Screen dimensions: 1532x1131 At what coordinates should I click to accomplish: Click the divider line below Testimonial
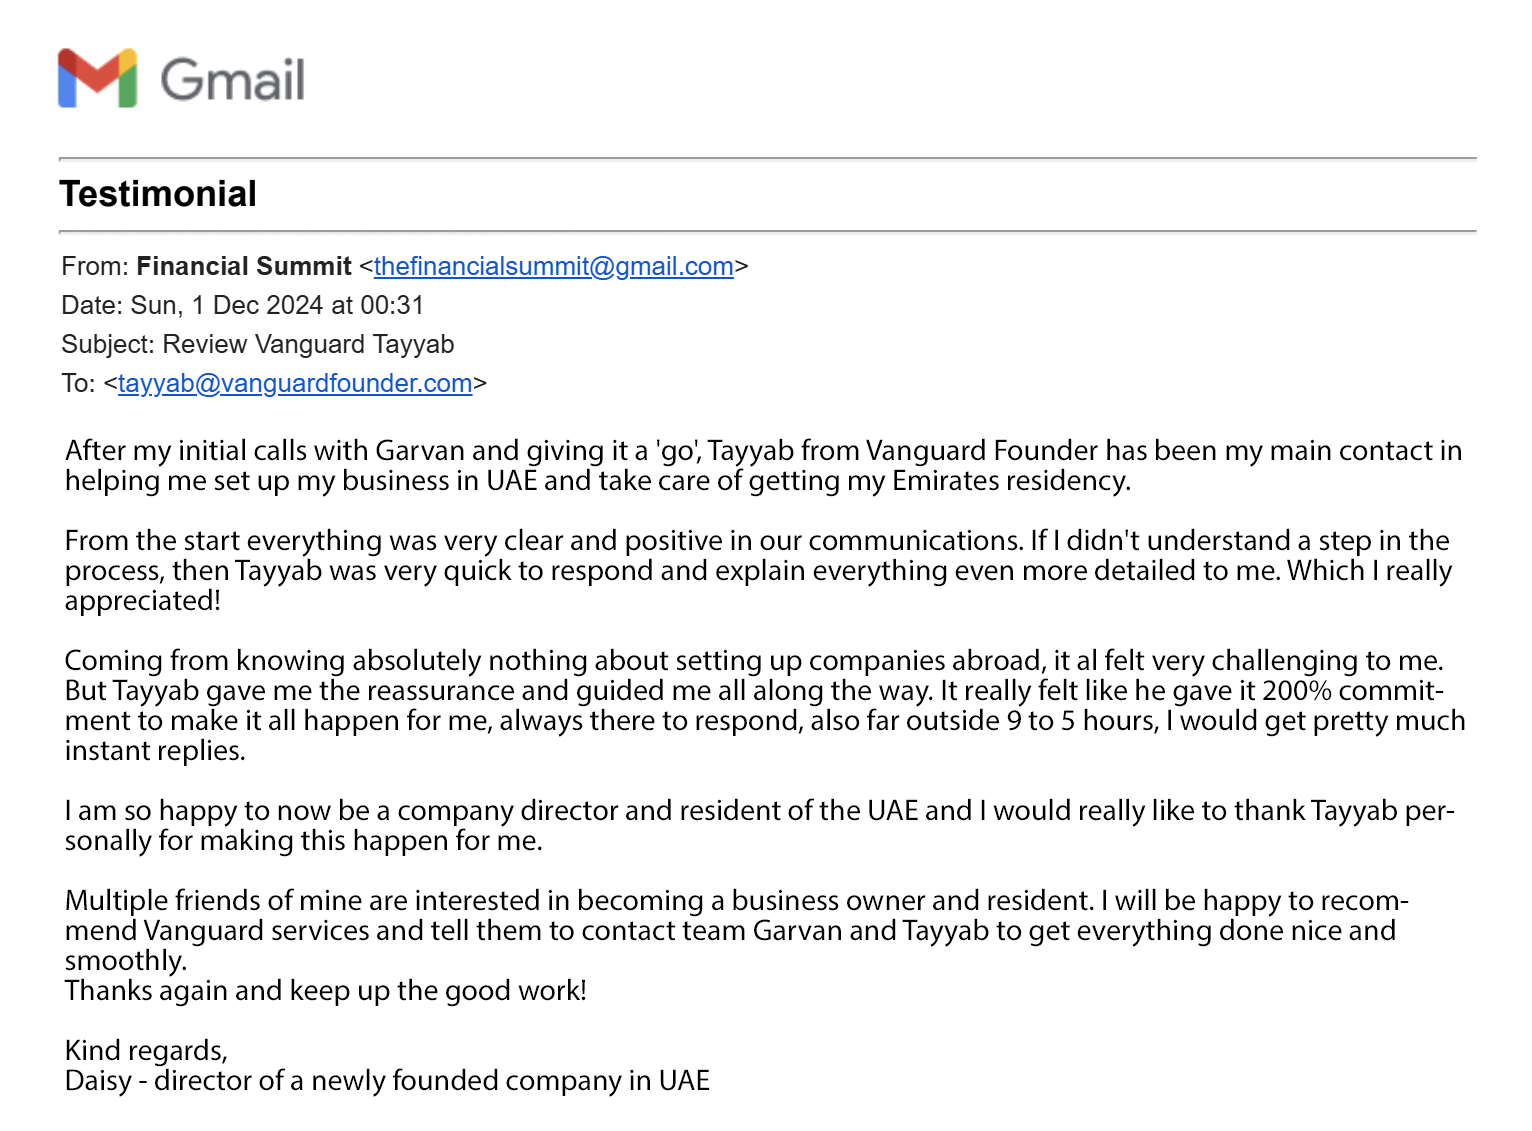point(767,231)
